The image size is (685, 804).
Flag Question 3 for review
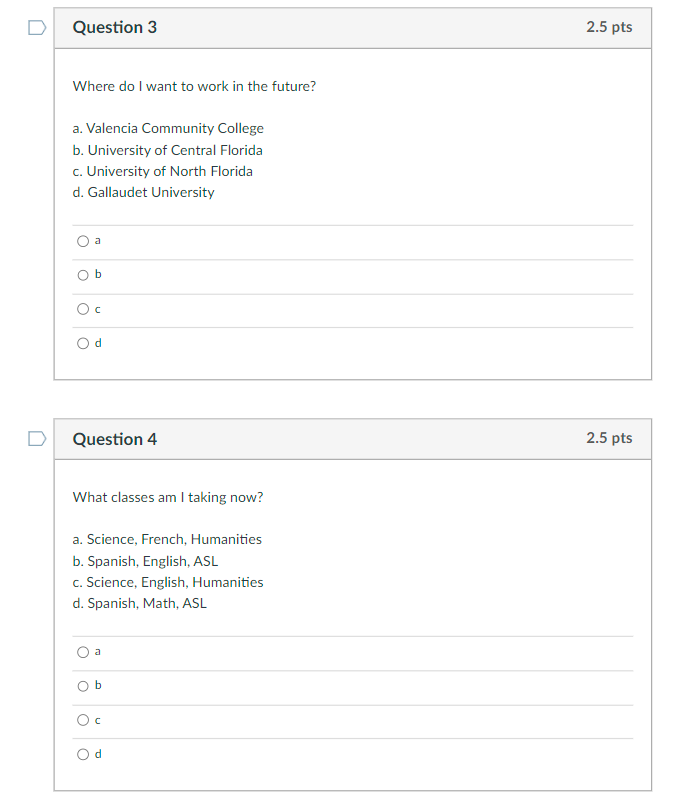point(36,28)
